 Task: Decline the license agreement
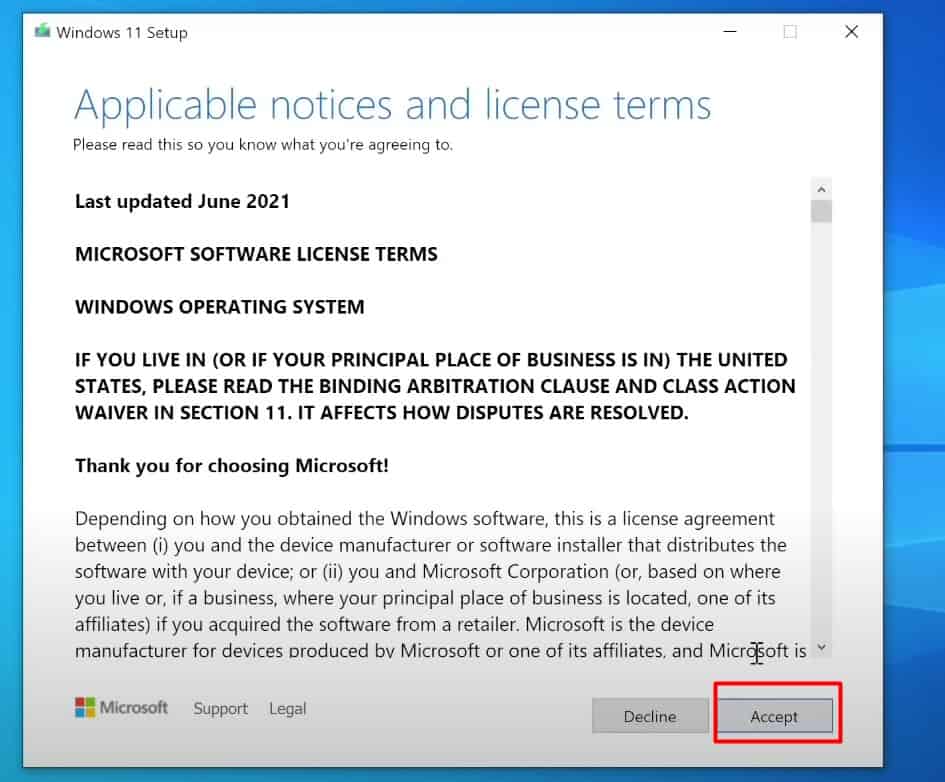tap(650, 716)
